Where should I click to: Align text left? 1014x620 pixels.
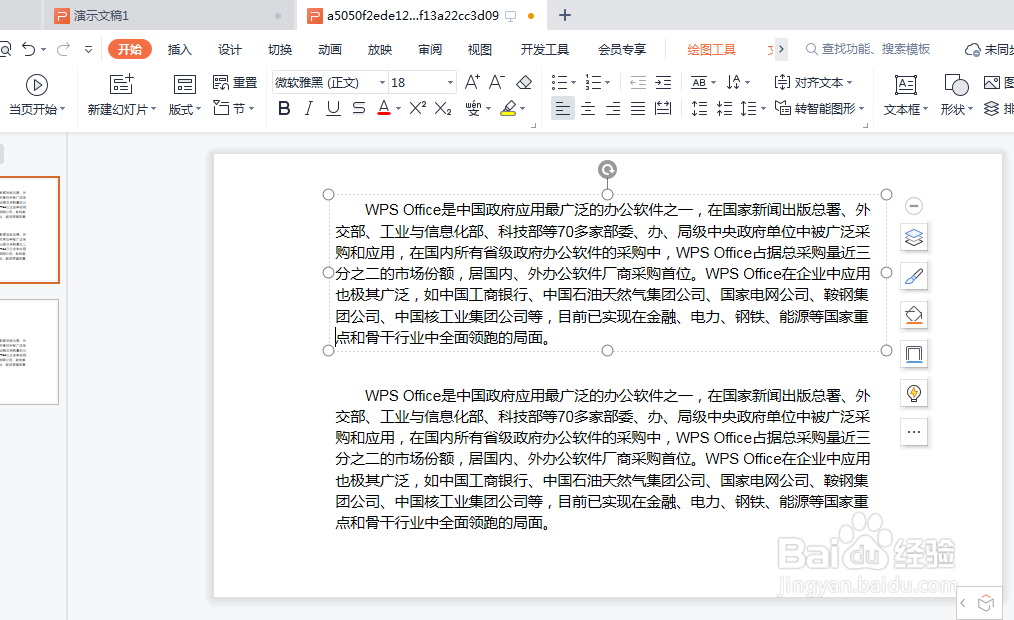tap(563, 108)
